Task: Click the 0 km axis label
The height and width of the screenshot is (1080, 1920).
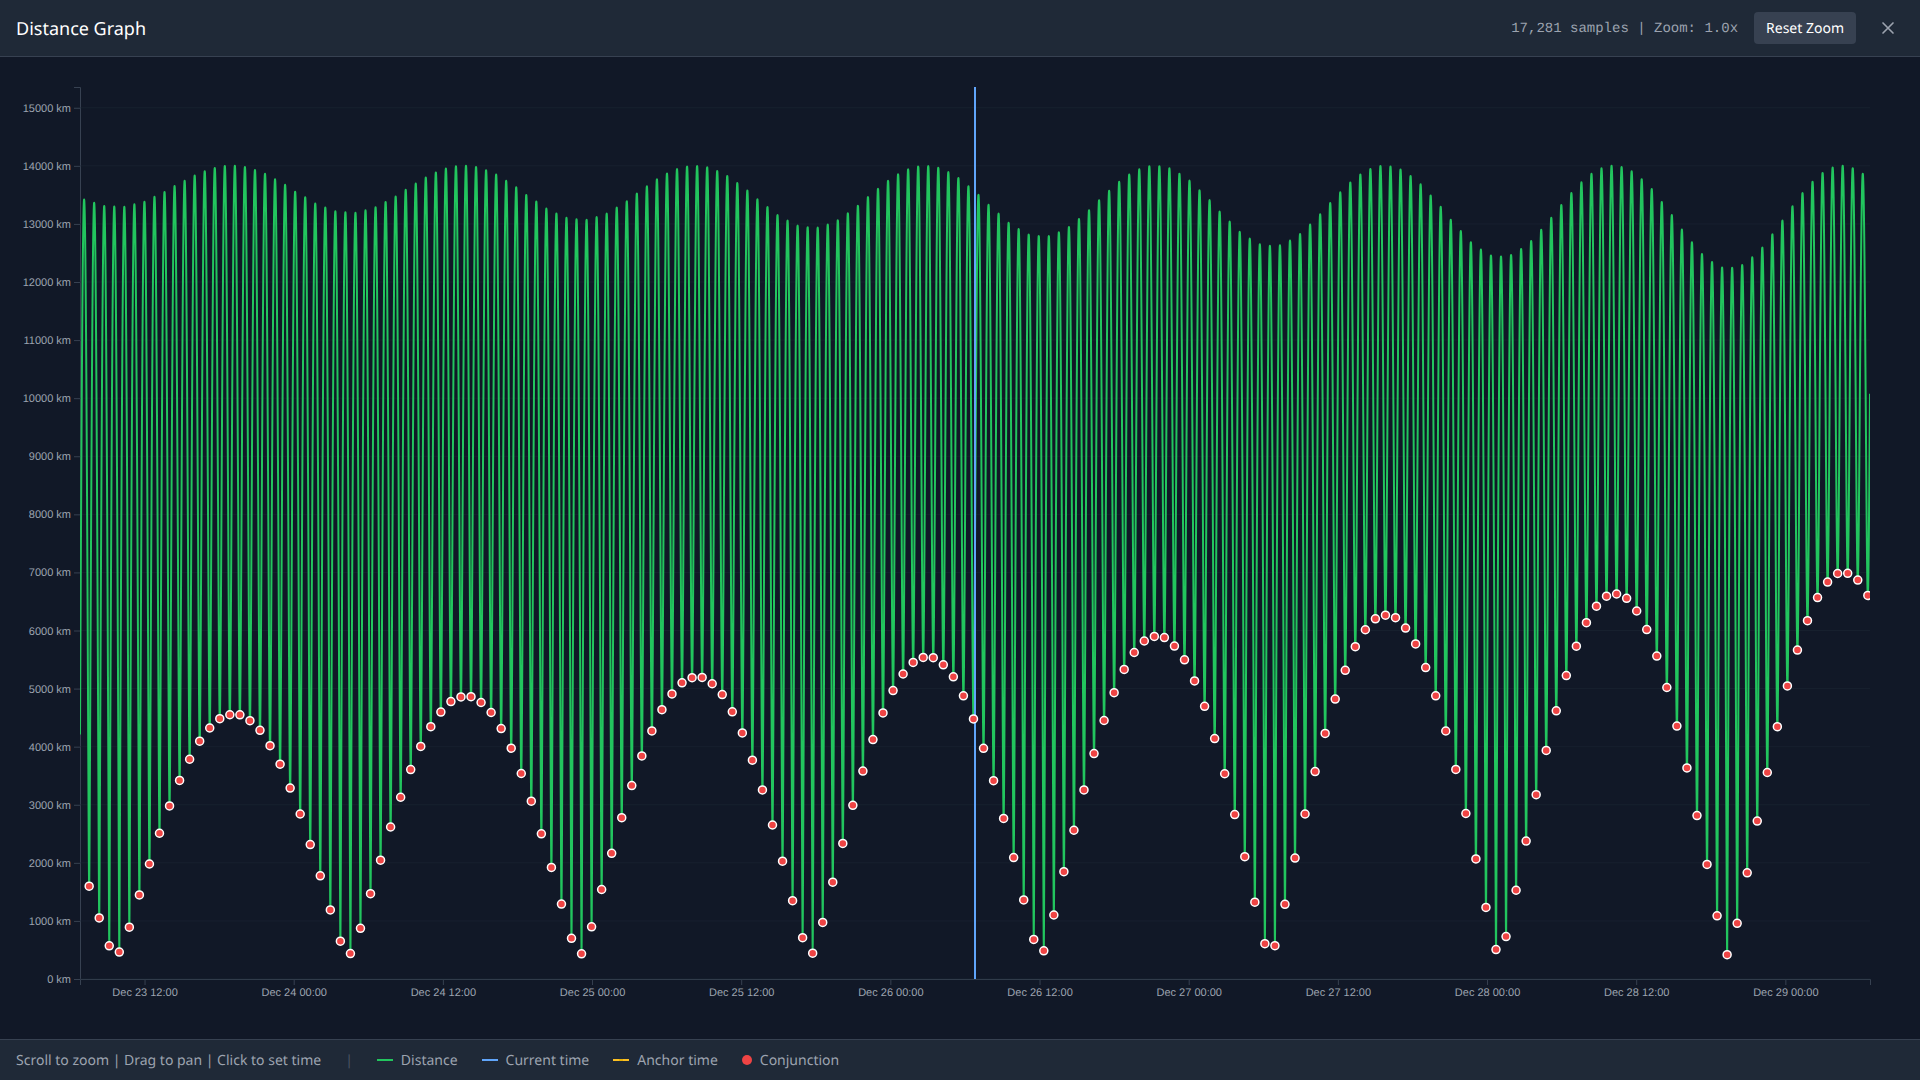Action: 59,979
